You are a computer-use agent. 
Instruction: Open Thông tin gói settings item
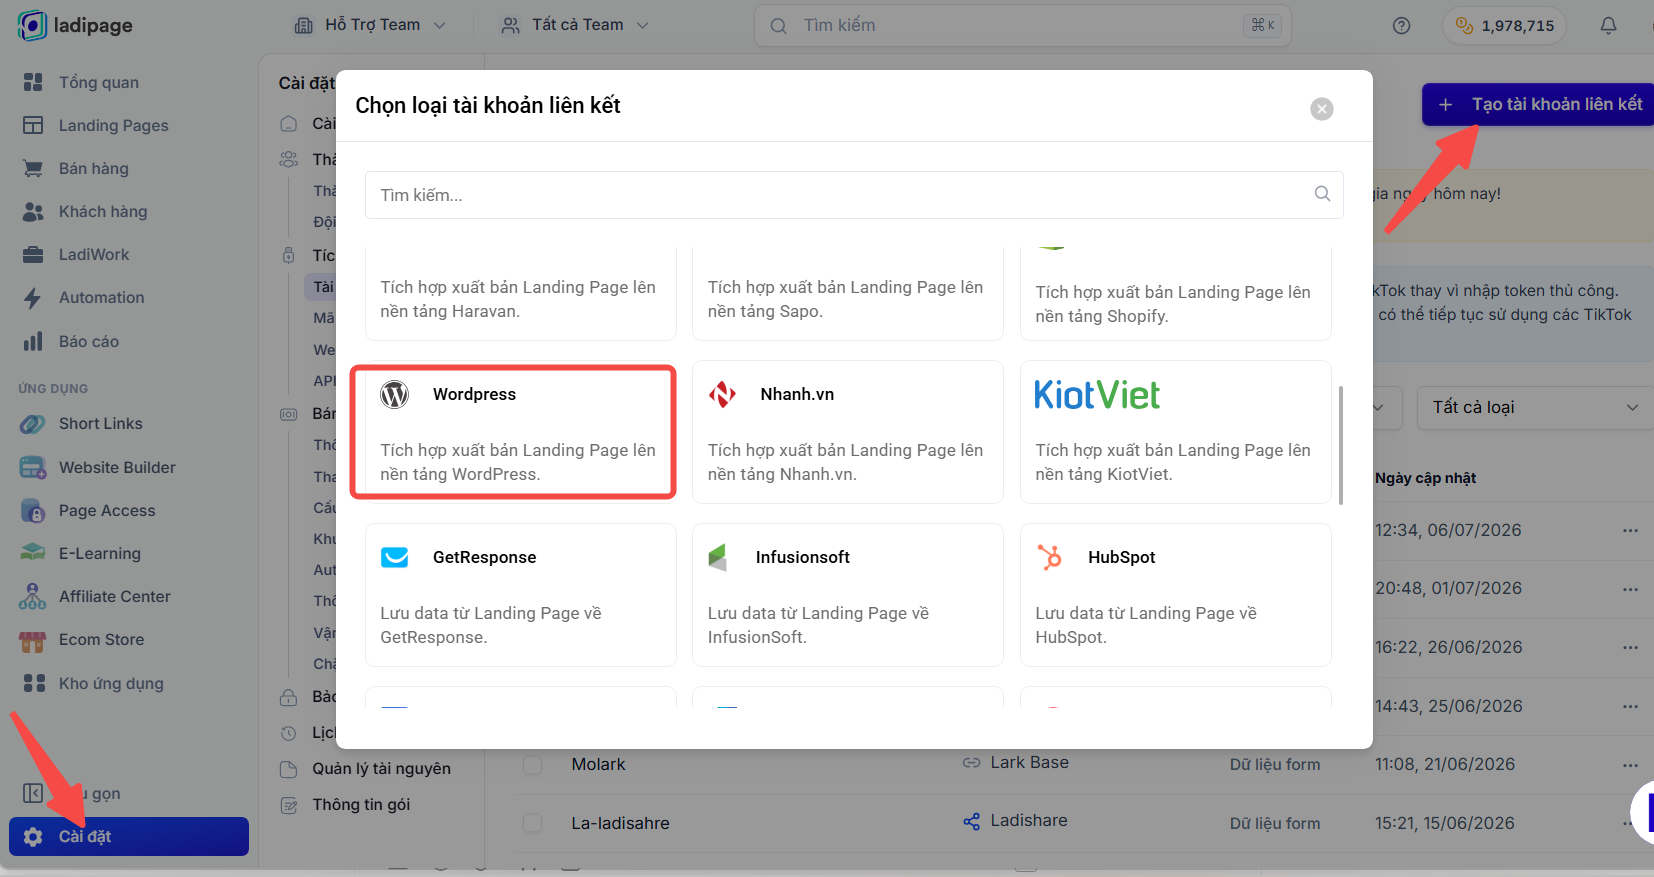point(347,805)
